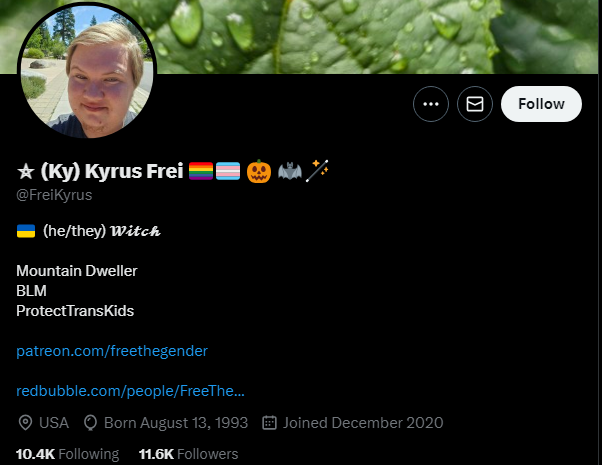602x465 pixels.
Task: Send a direct message via envelope icon
Action: coord(475,104)
